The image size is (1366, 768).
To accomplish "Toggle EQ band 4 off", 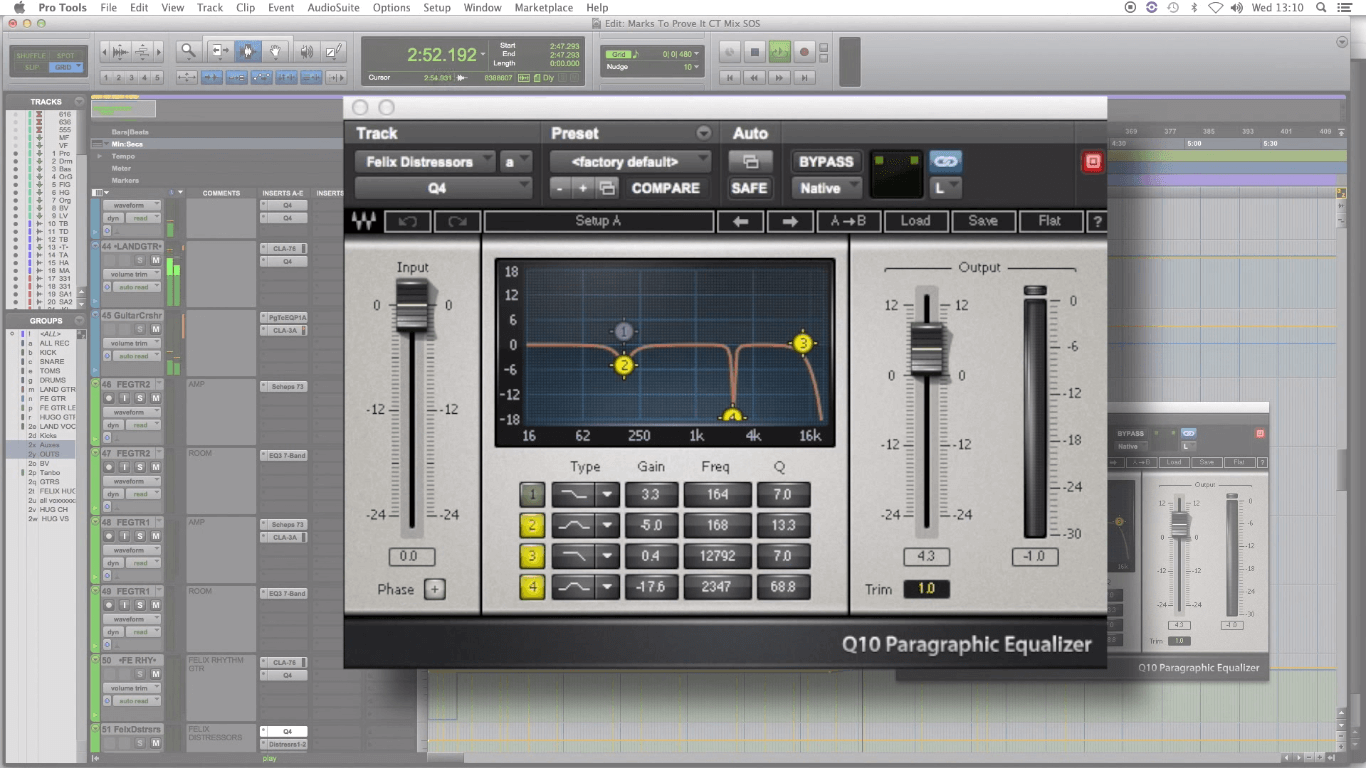I will point(532,587).
